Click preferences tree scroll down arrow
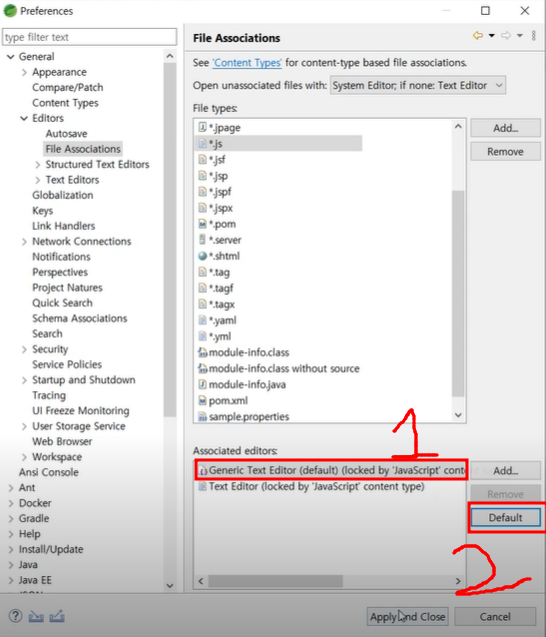The height and width of the screenshot is (637, 546). coord(170,585)
